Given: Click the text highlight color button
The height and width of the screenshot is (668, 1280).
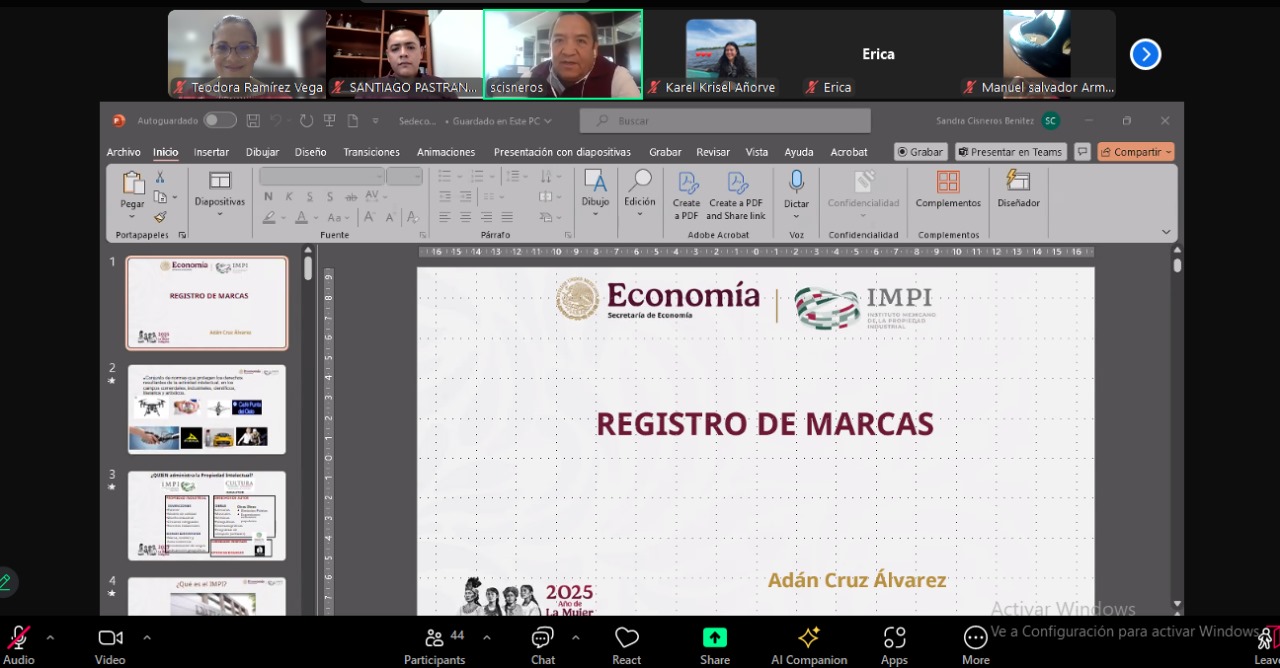Looking at the screenshot, I should (269, 217).
